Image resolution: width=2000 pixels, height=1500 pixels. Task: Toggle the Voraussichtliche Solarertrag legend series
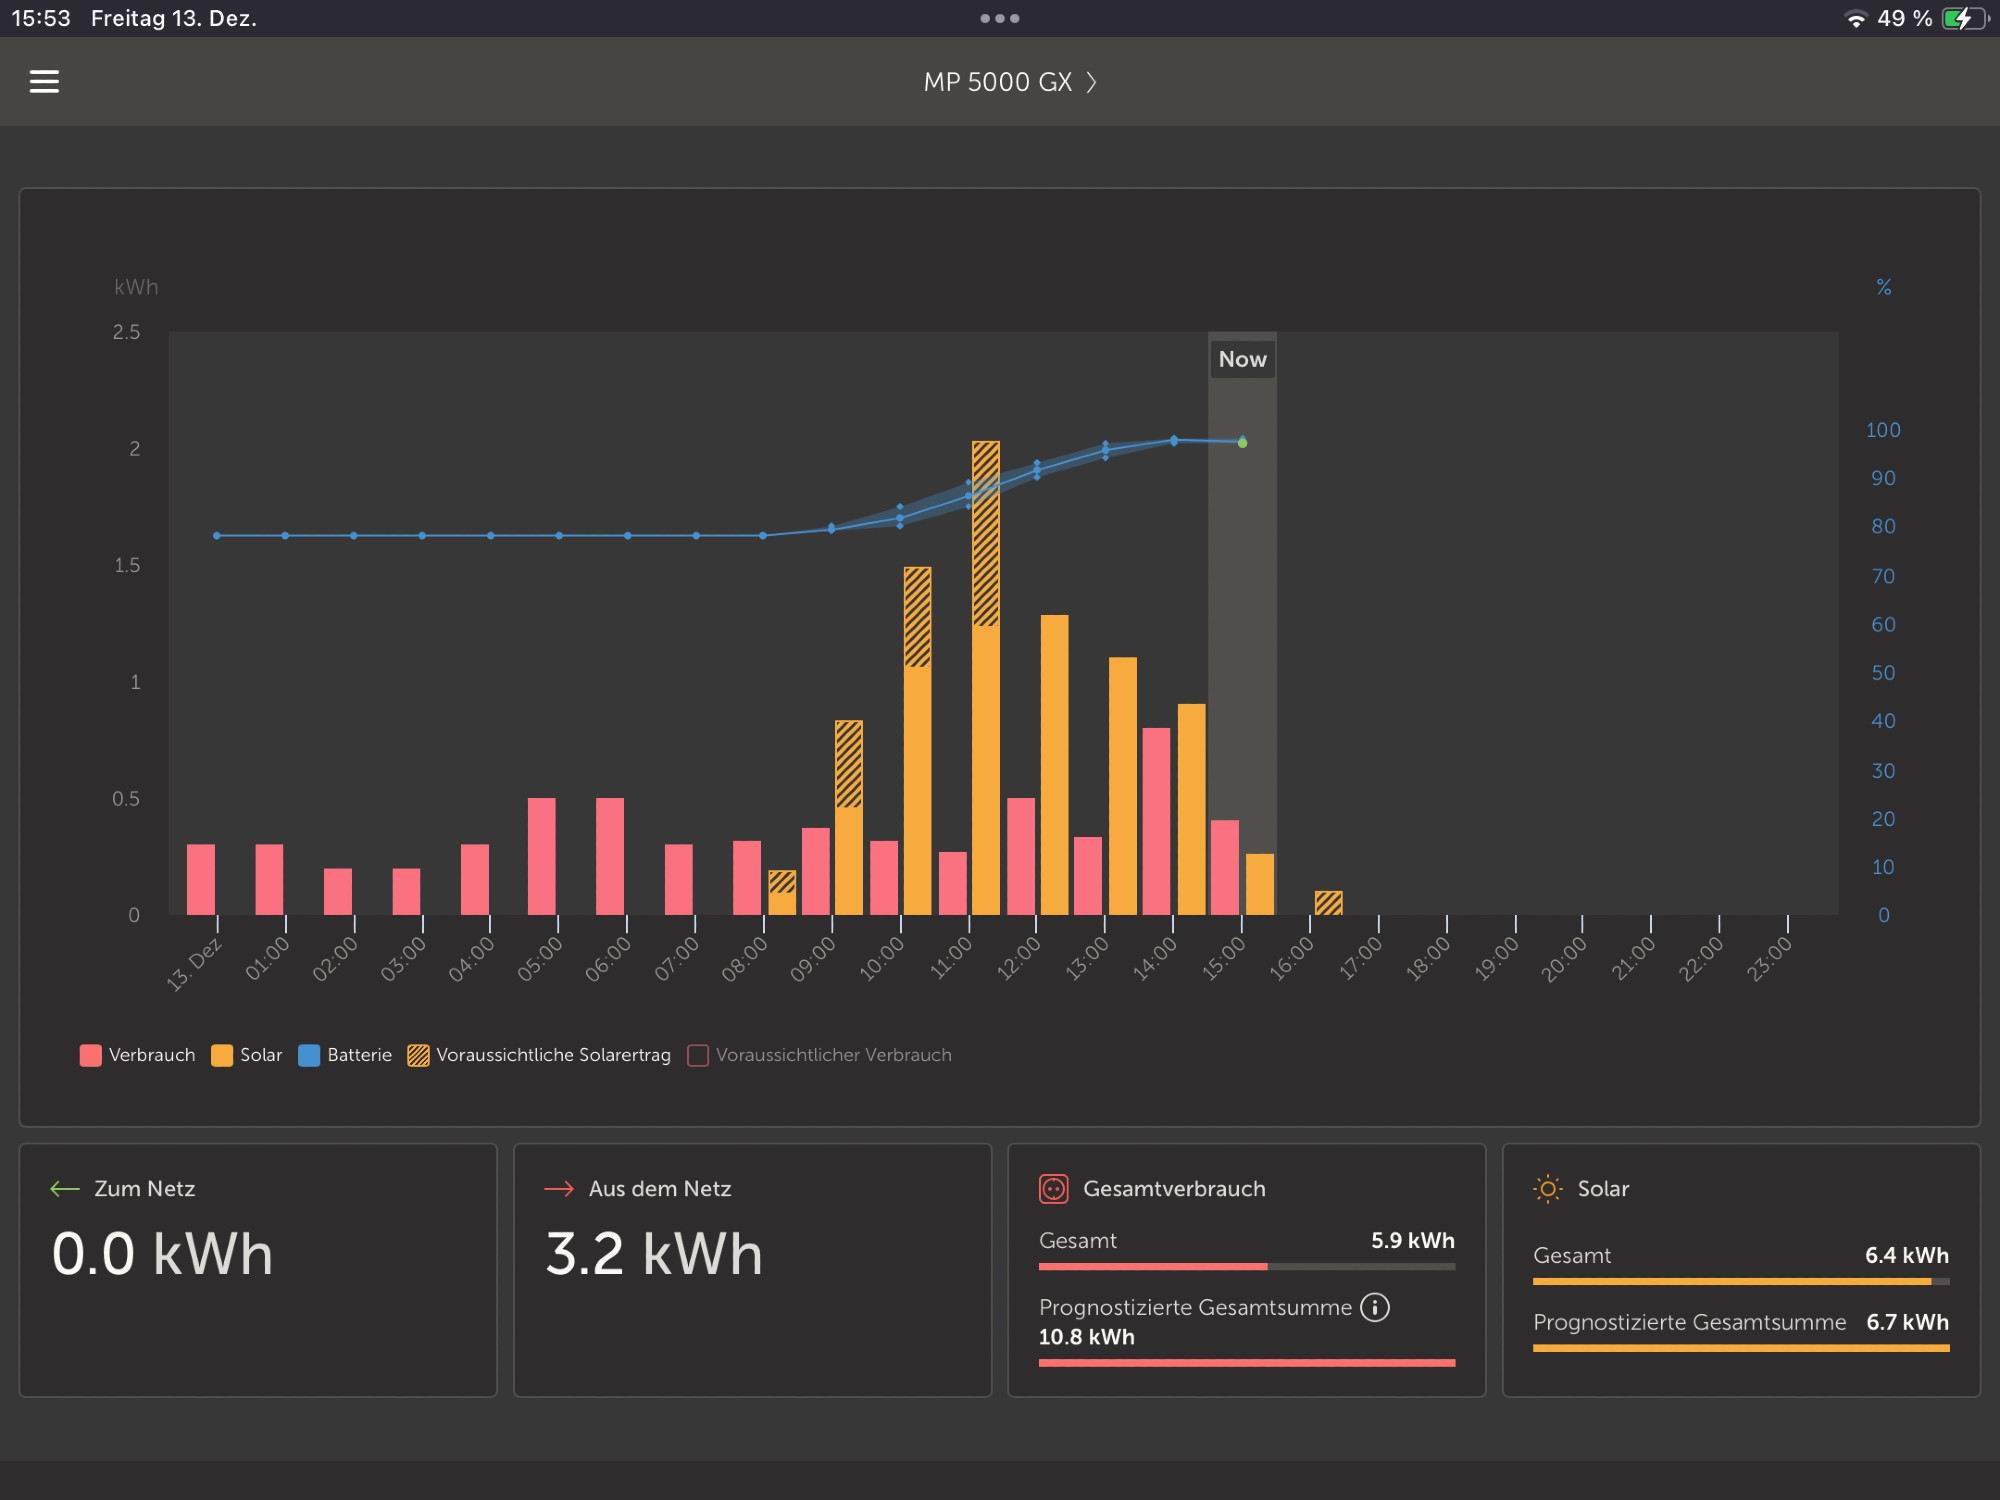pos(539,1055)
